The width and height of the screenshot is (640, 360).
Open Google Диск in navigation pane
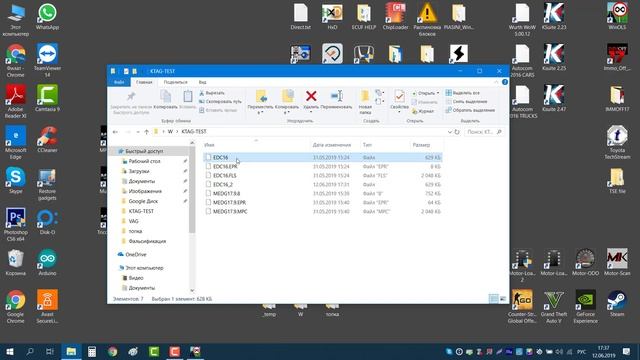tap(143, 201)
